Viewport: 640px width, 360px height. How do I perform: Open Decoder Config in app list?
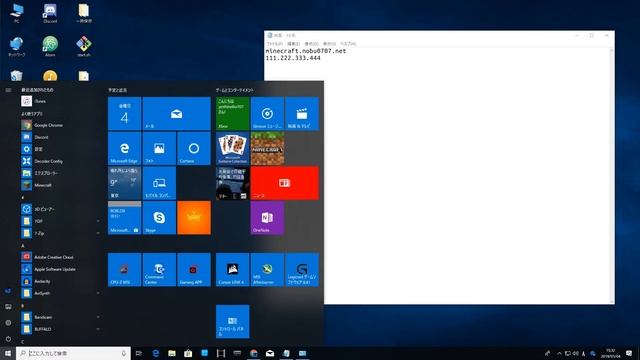tap(60, 161)
